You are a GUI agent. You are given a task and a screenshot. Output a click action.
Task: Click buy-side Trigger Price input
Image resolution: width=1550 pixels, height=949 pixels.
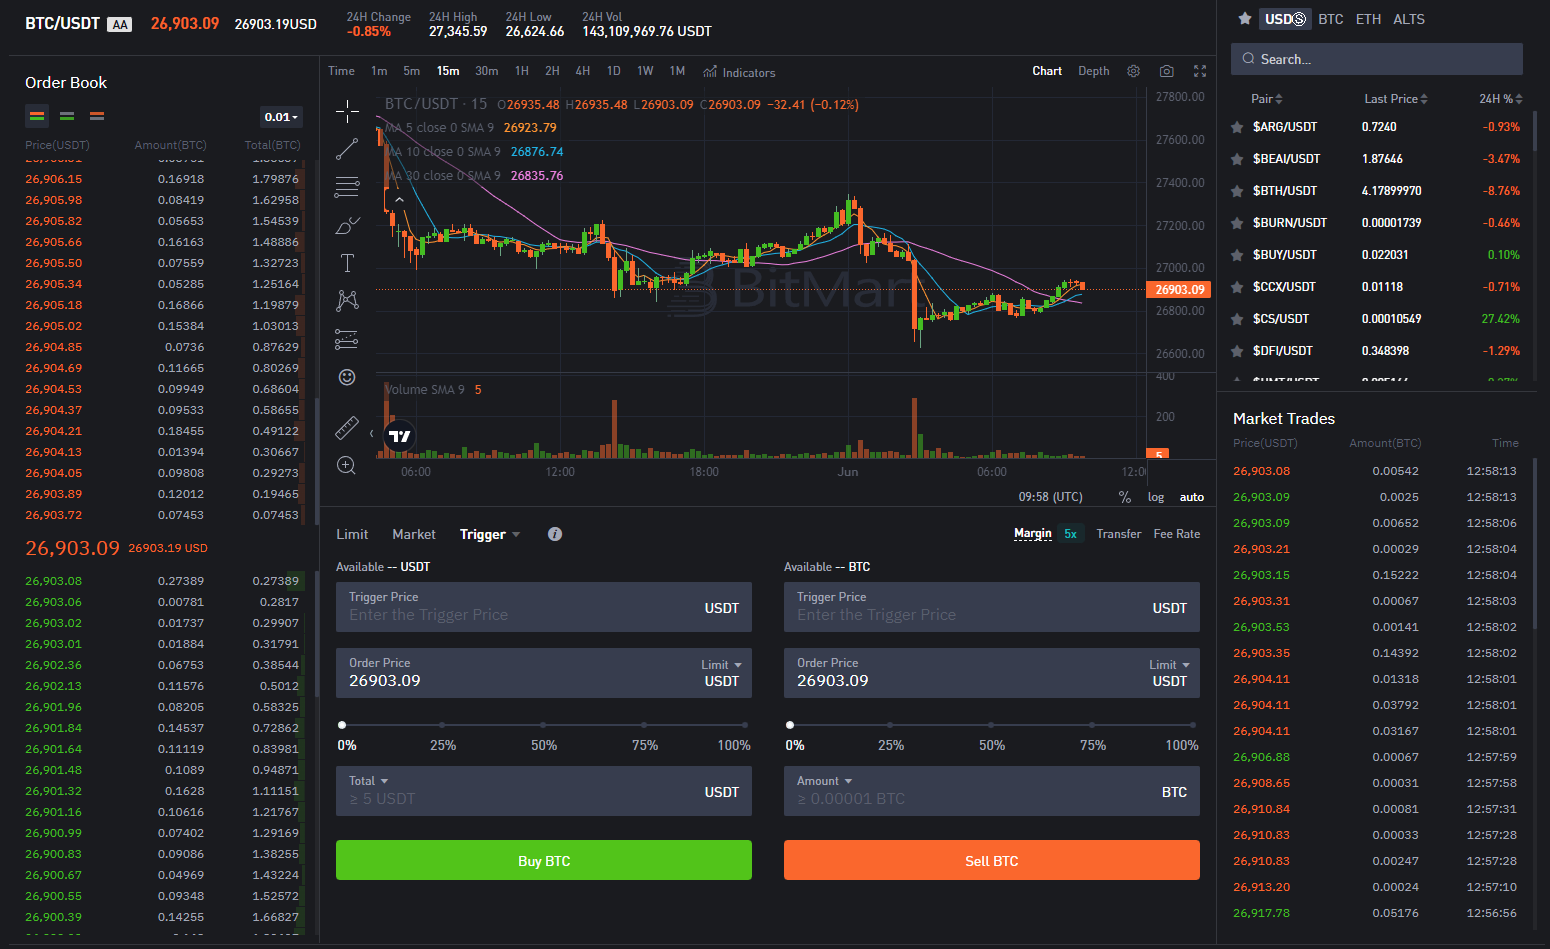tap(544, 607)
